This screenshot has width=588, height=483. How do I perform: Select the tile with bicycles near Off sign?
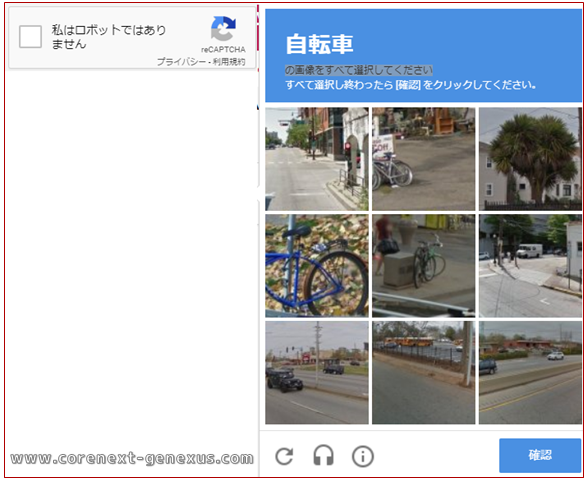[x=424, y=159]
